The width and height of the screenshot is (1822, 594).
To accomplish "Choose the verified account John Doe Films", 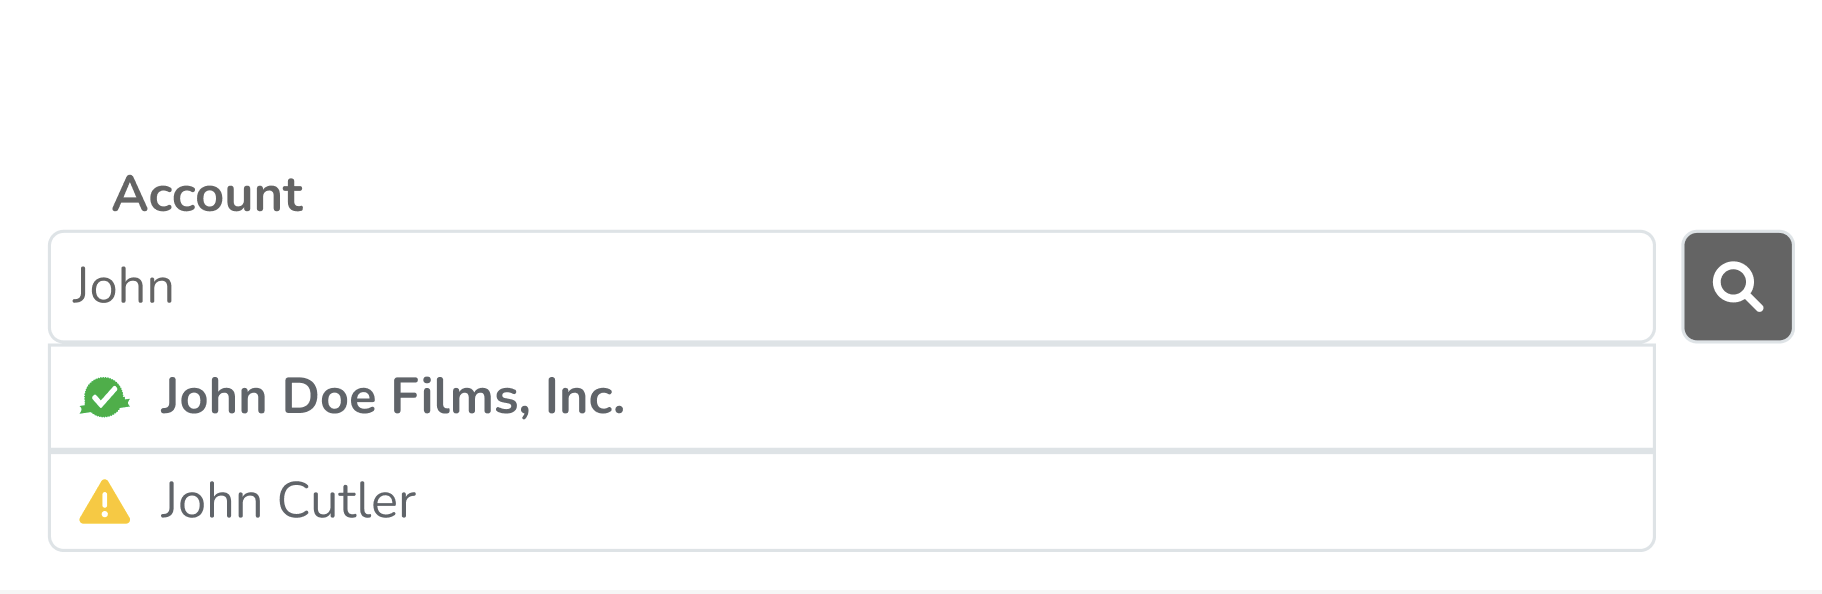I will pyautogui.click(x=852, y=398).
